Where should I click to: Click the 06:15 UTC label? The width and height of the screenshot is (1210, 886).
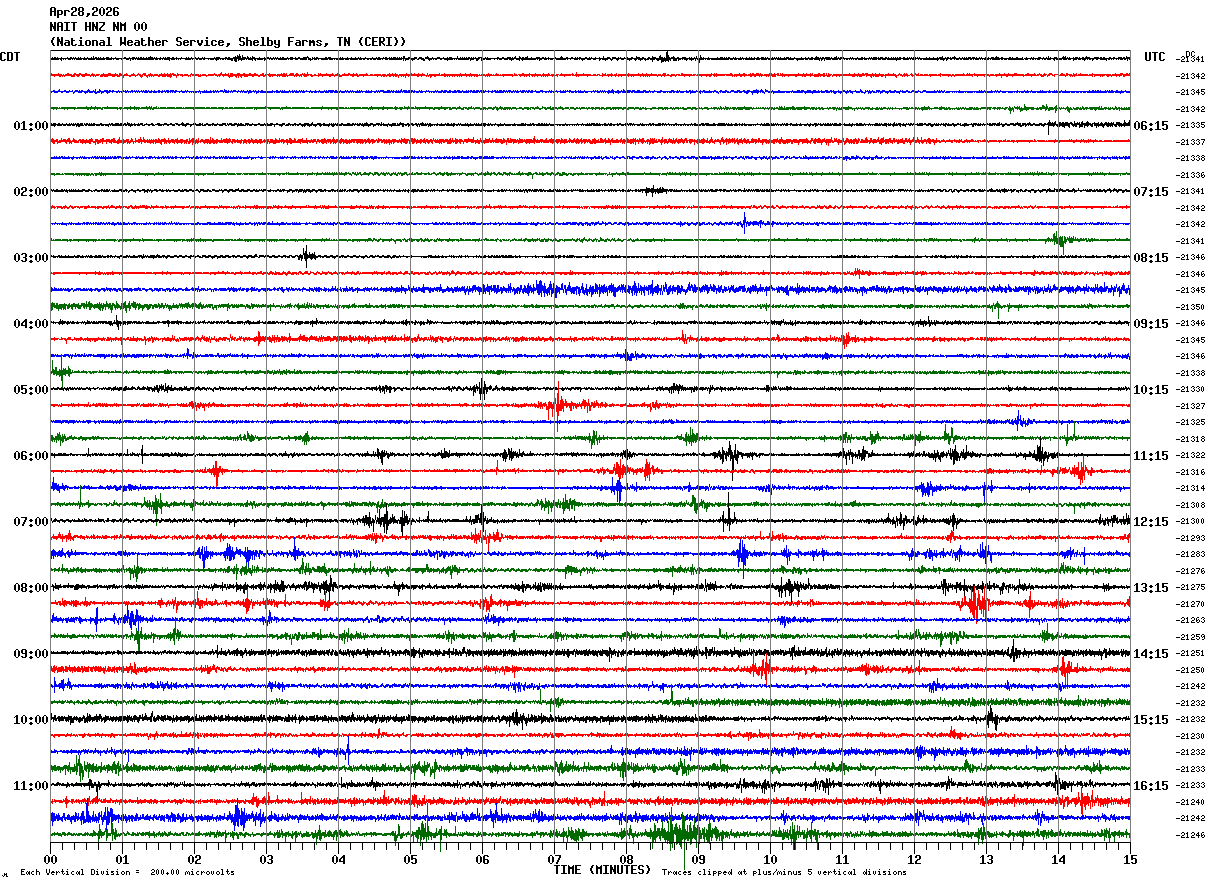1151,126
